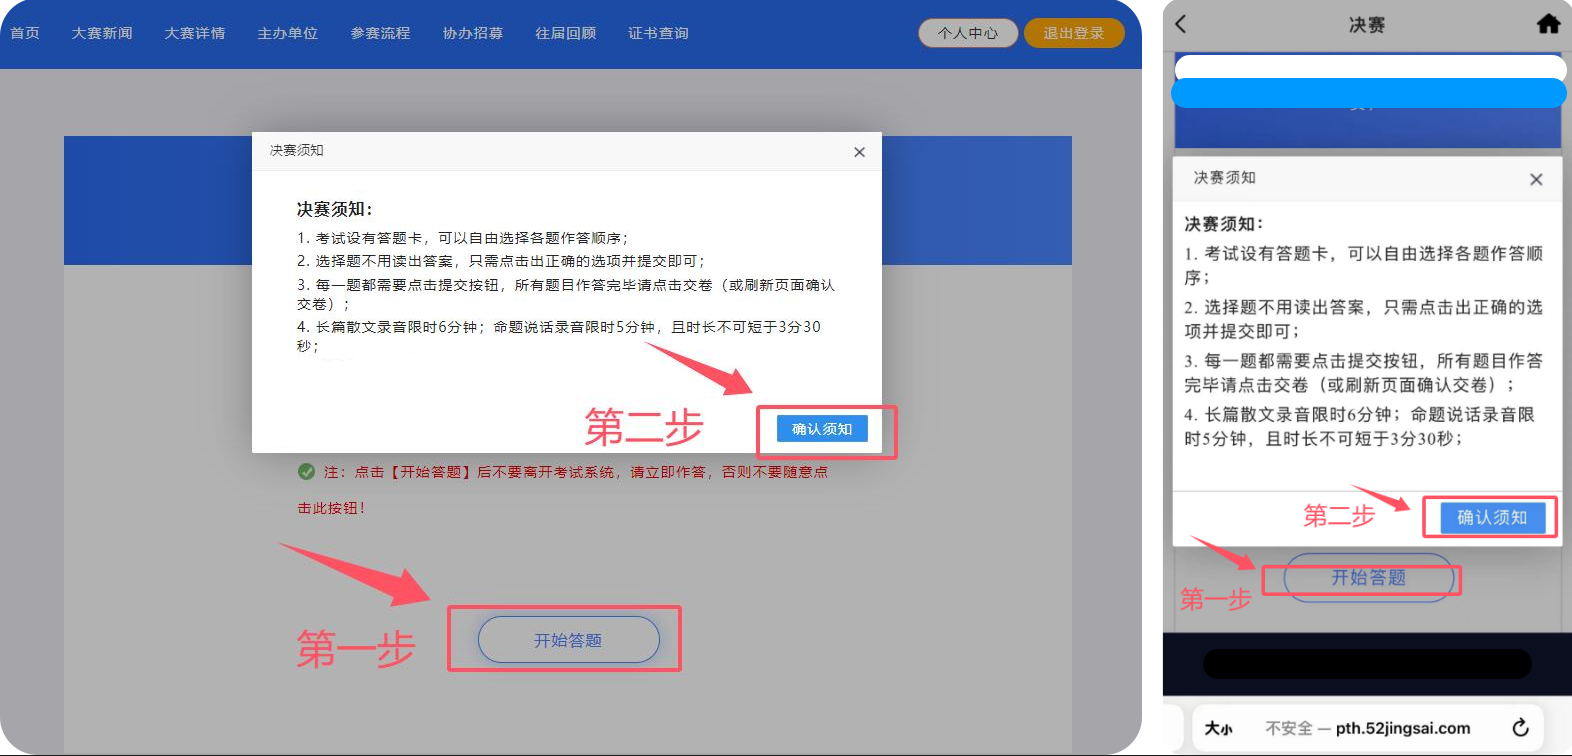The image size is (1572, 756).
Task: Open the 证书查询 page
Action: pyautogui.click(x=658, y=33)
